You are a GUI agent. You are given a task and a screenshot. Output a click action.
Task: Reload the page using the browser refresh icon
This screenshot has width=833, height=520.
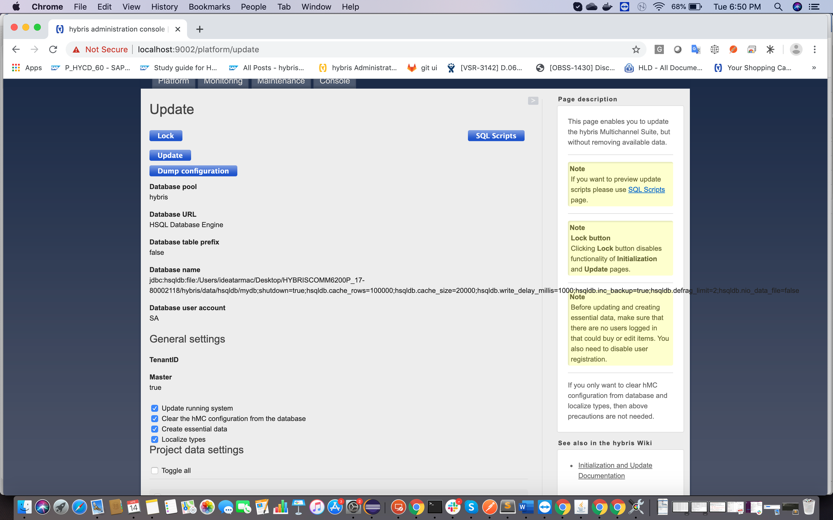pyautogui.click(x=53, y=49)
